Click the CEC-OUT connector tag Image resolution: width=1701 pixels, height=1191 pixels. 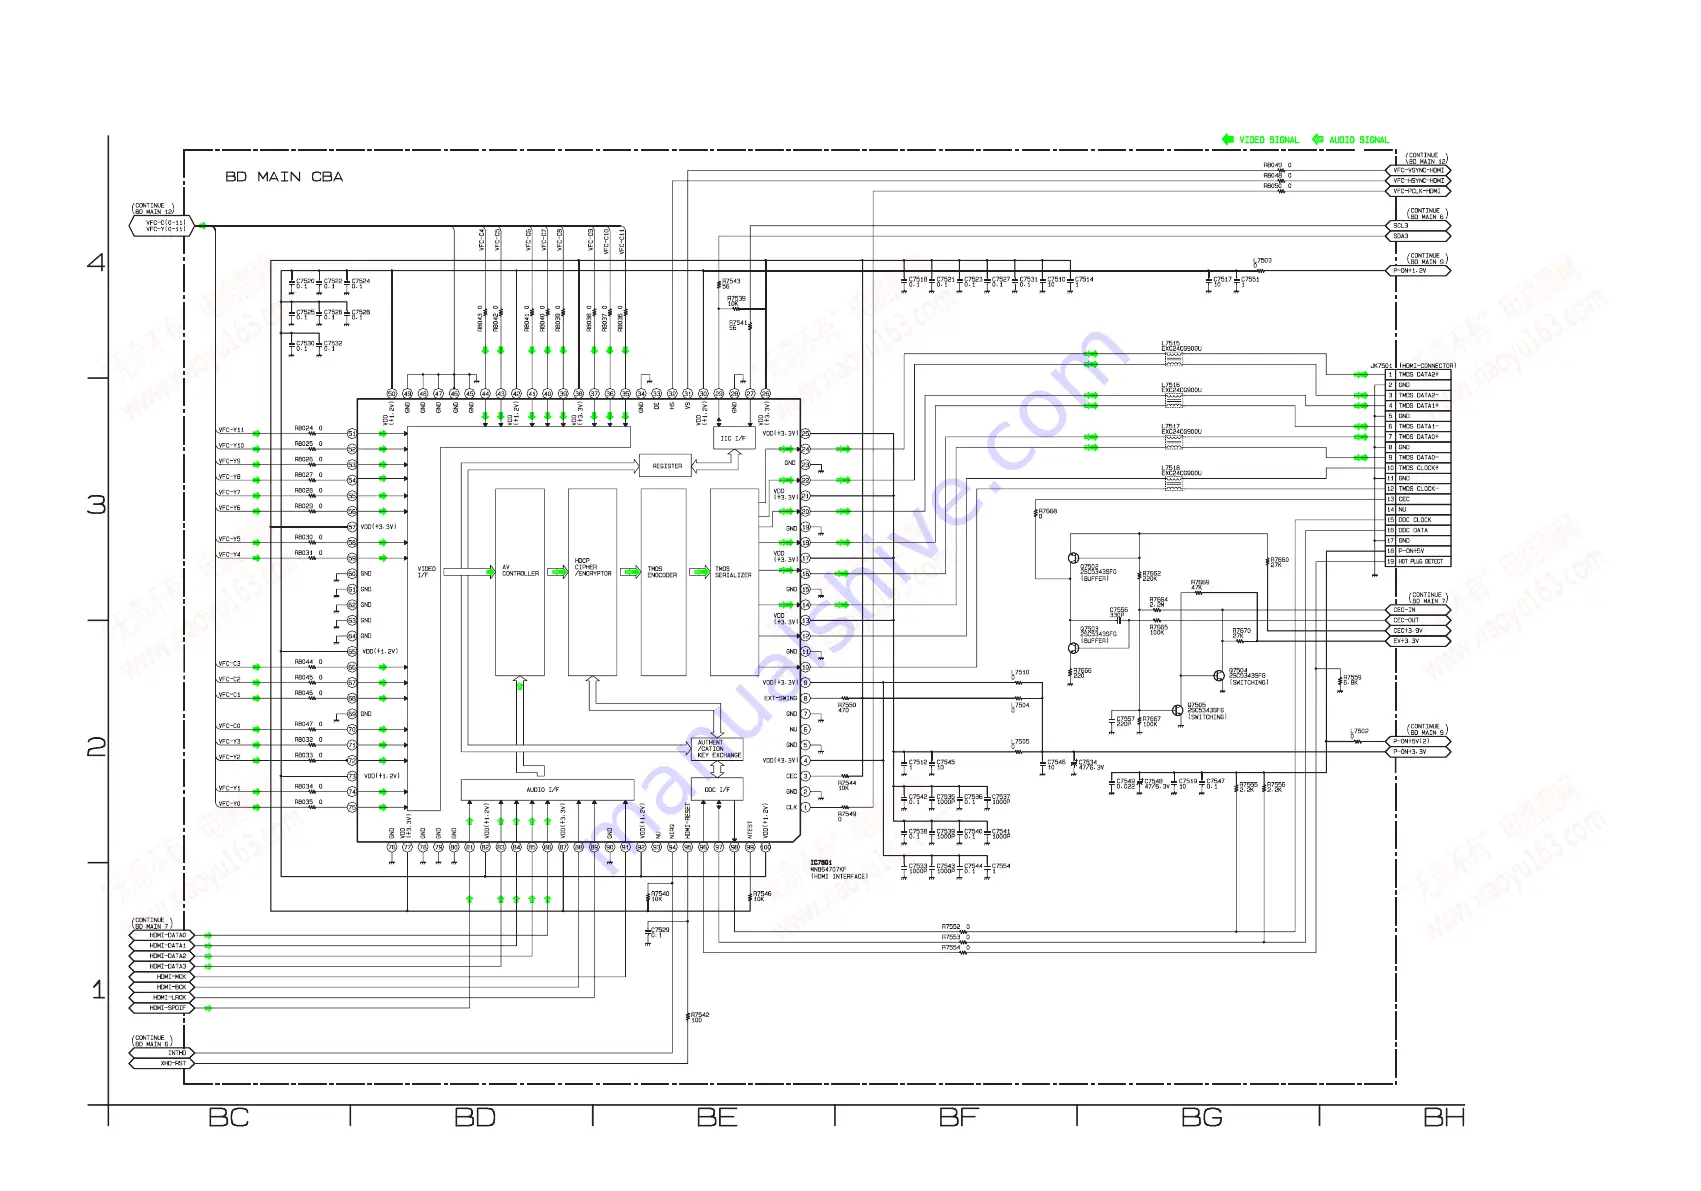(x=1418, y=620)
